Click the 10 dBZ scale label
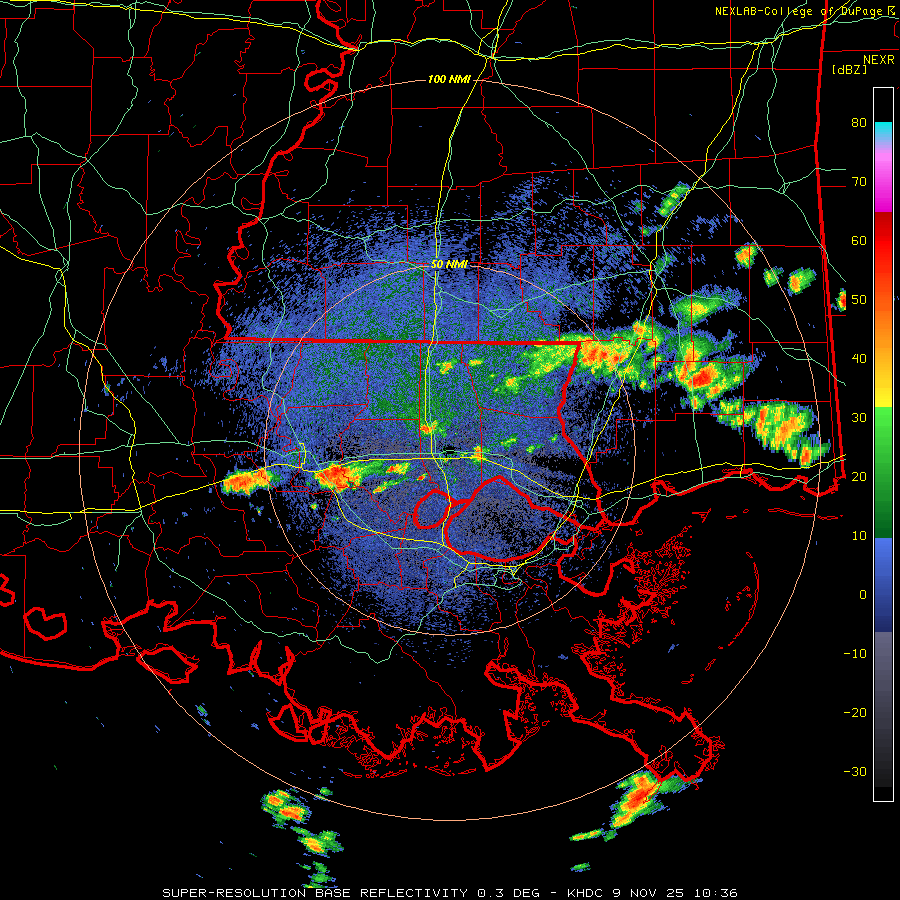The height and width of the screenshot is (900, 900). click(x=859, y=536)
